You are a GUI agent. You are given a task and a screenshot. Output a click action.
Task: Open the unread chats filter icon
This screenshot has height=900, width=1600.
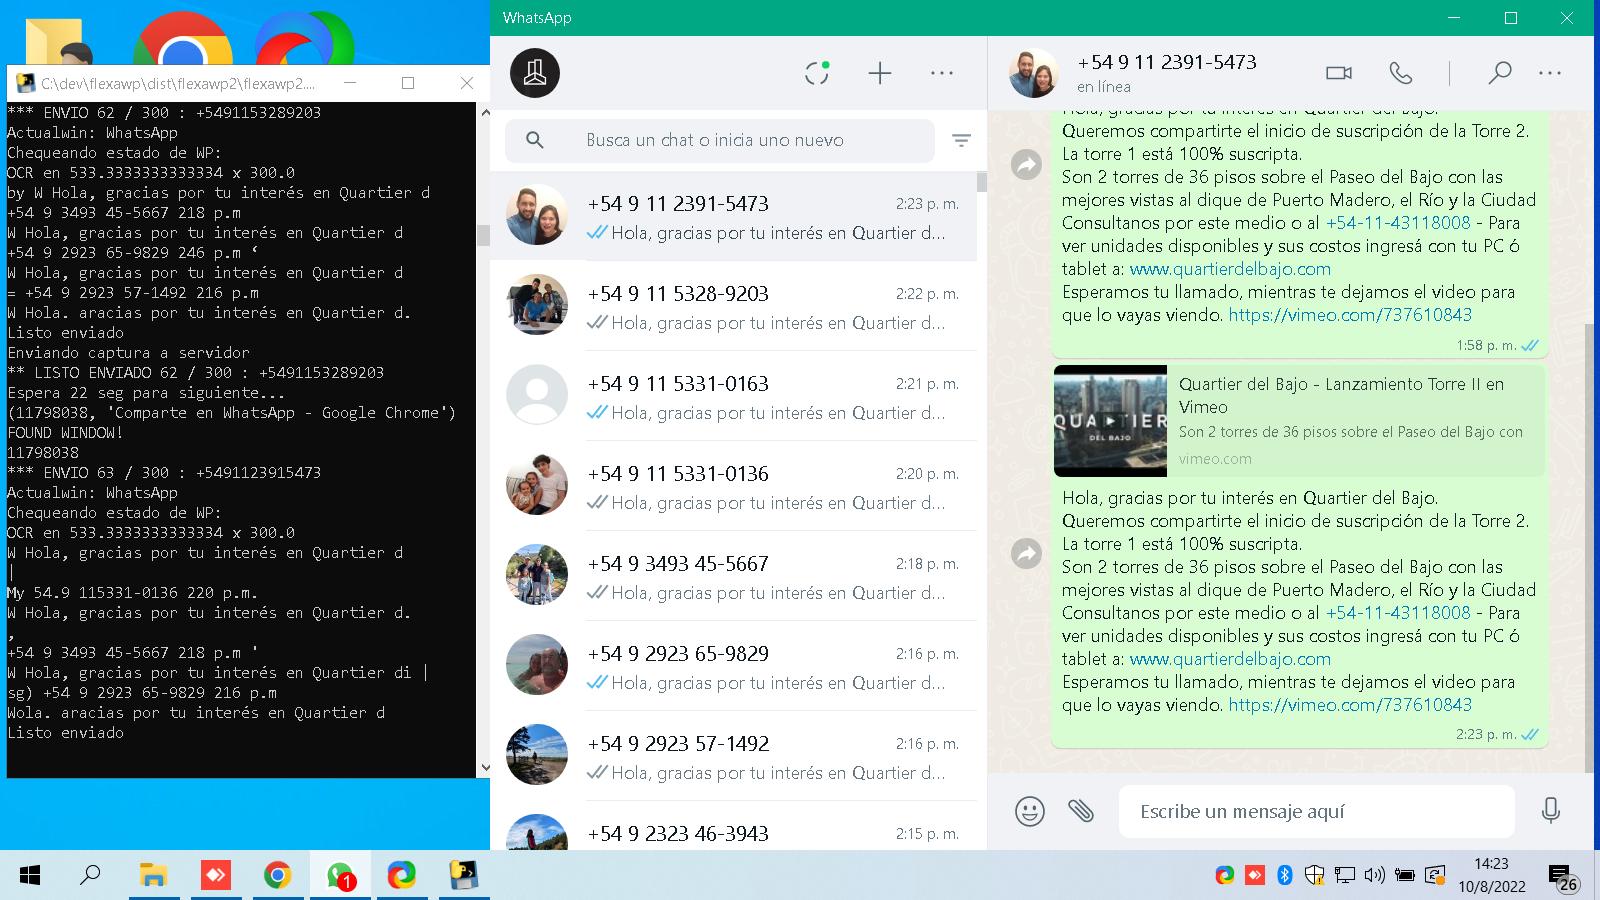click(x=961, y=141)
